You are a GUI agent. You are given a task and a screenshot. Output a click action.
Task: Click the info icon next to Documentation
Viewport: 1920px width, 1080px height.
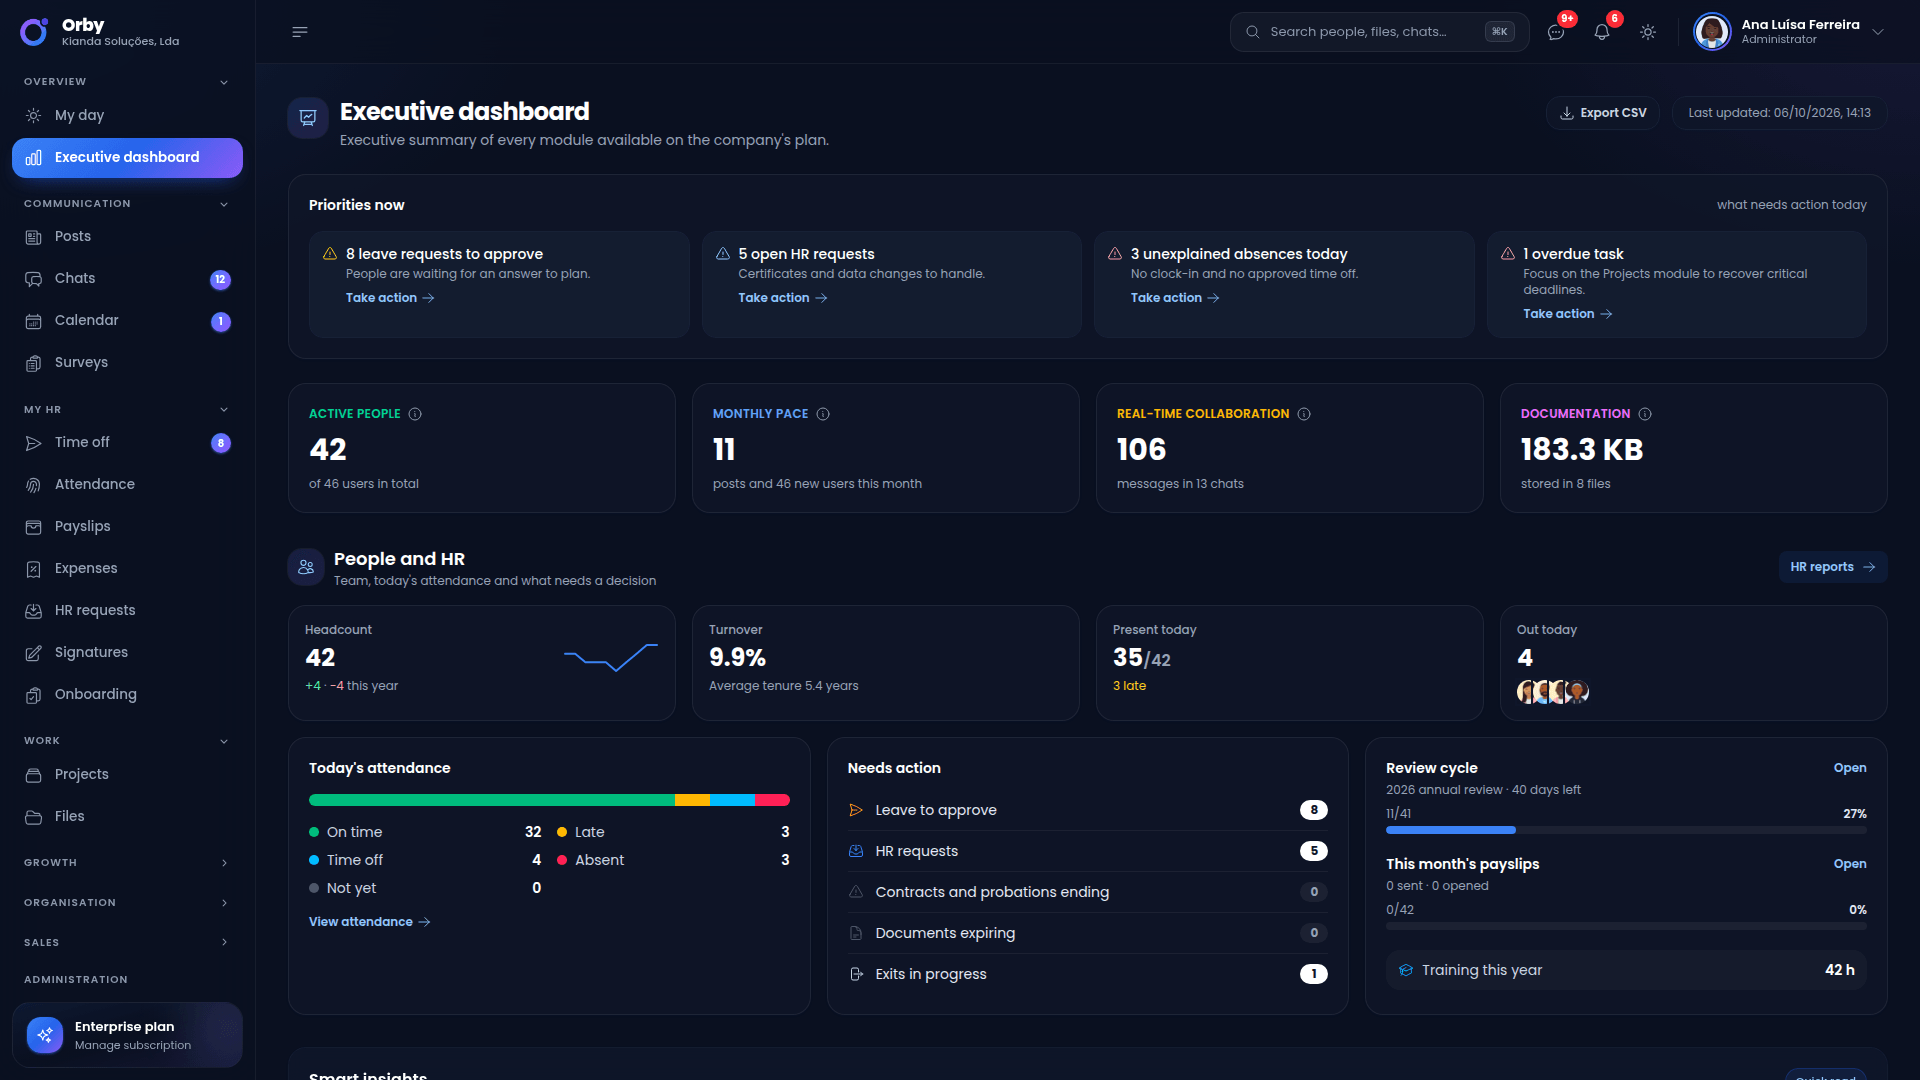click(1645, 414)
